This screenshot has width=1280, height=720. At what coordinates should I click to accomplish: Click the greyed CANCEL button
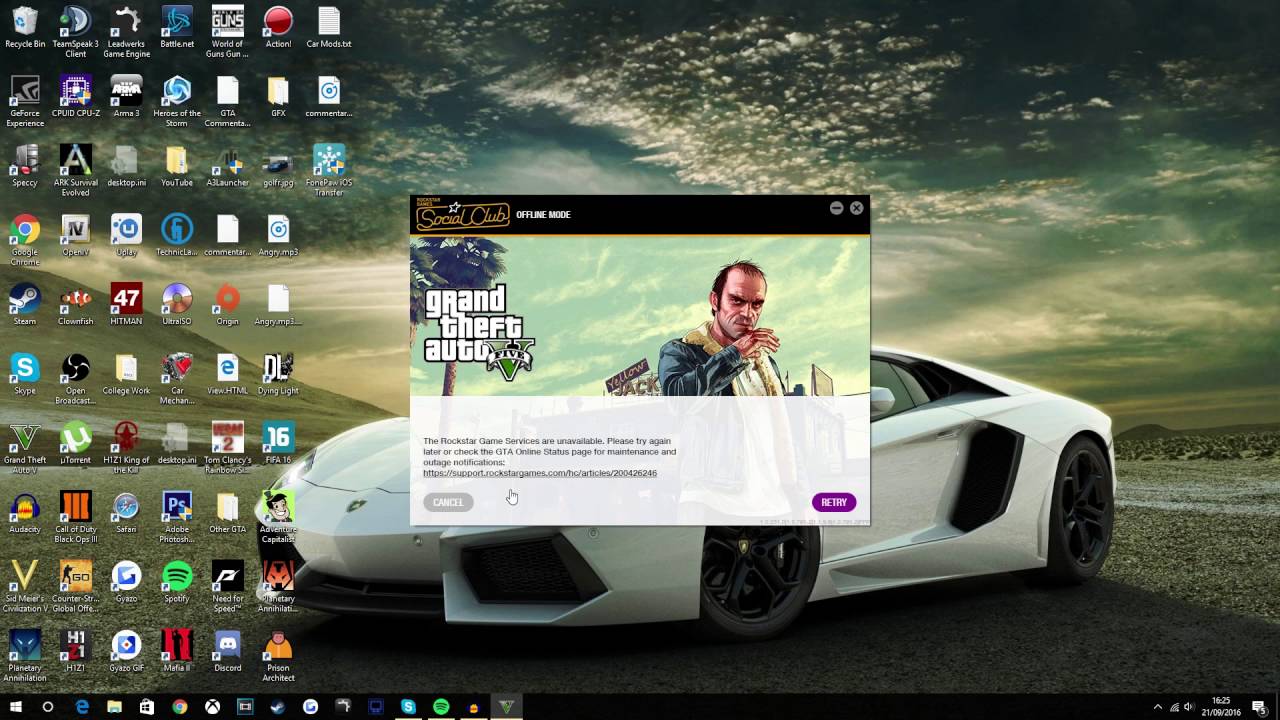[448, 502]
